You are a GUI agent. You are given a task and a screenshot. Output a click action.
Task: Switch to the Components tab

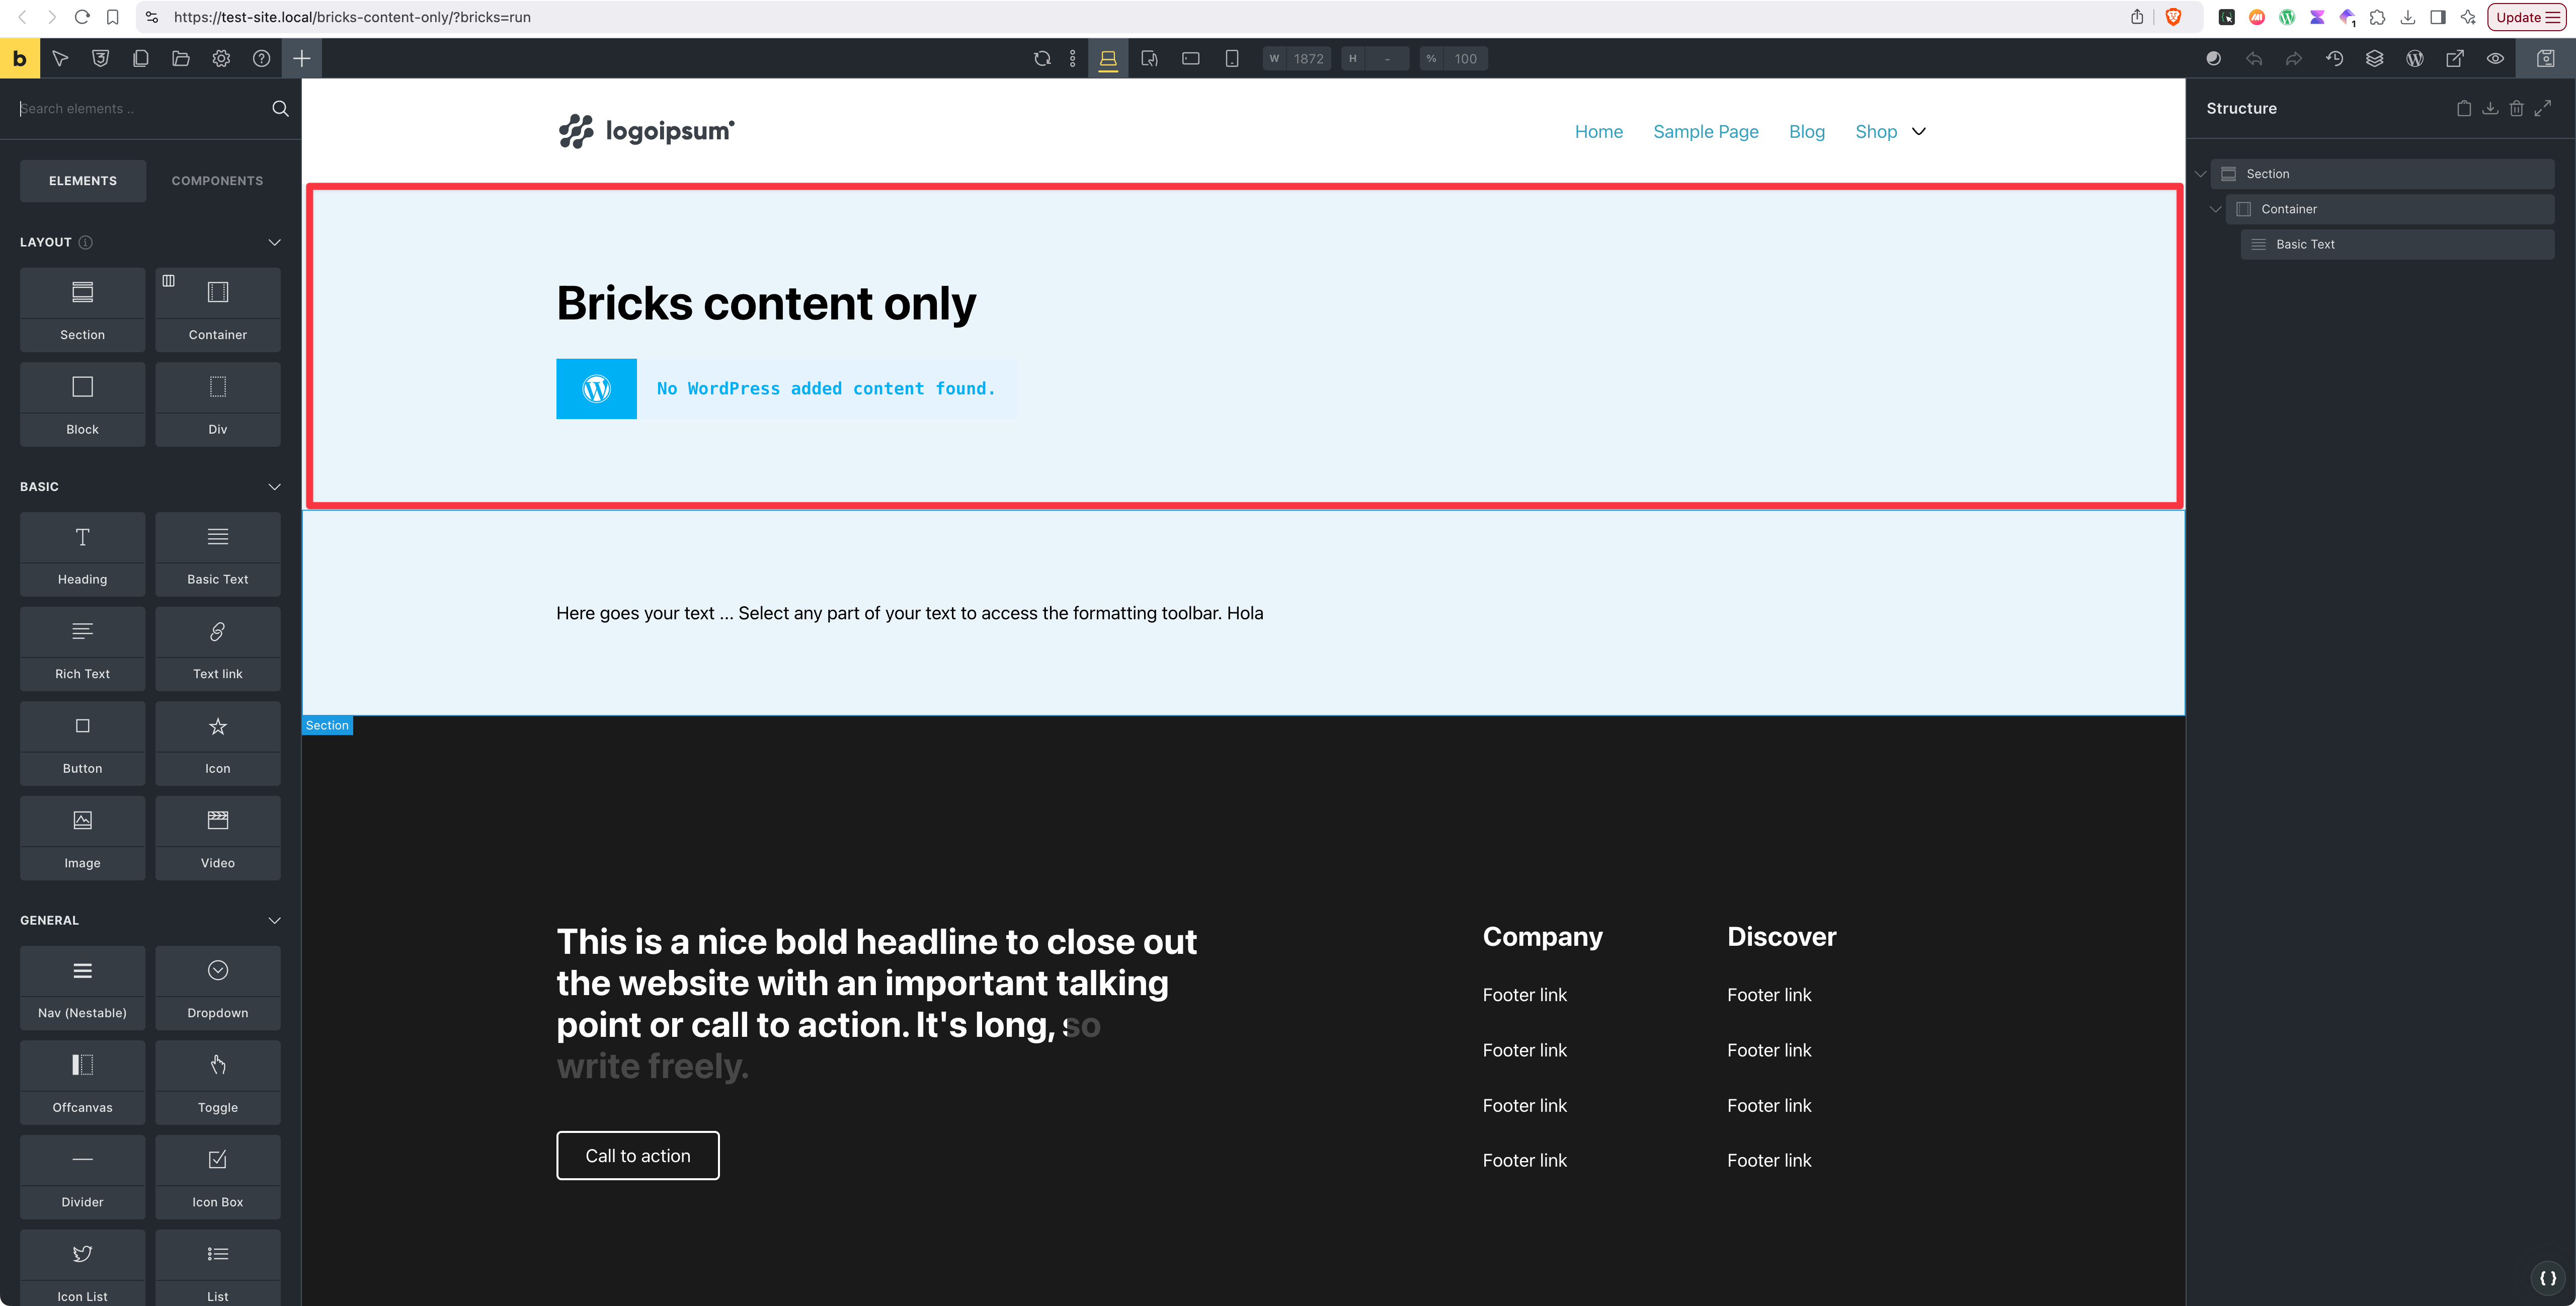[x=217, y=181]
